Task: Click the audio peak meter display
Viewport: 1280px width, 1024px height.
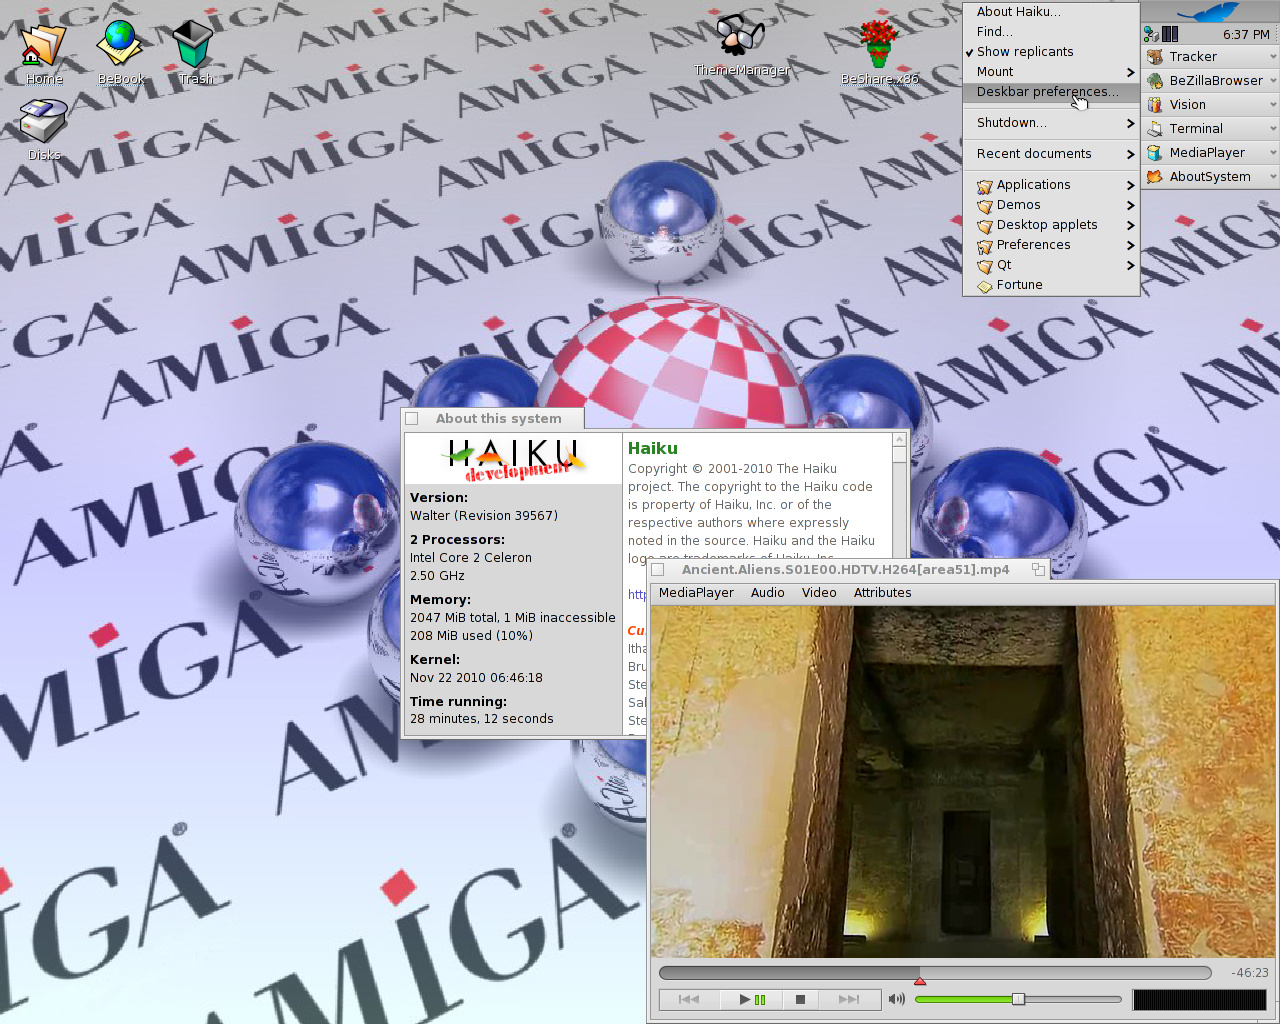Action: (1199, 999)
